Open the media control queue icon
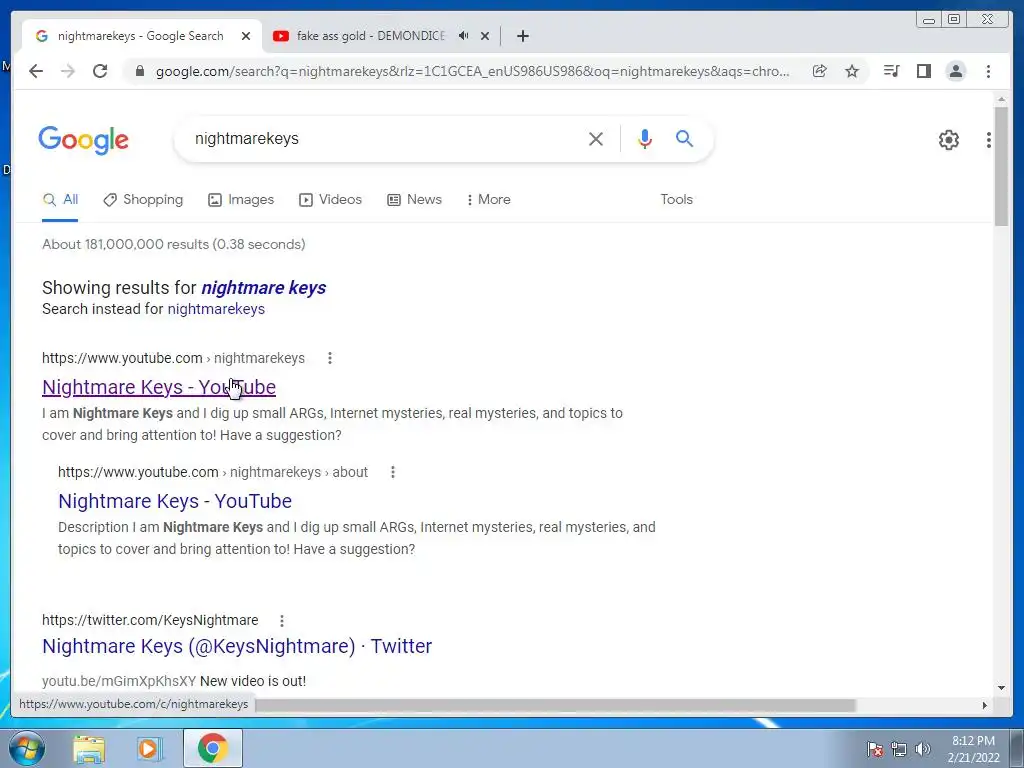Viewport: 1024px width, 768px height. 891,71
